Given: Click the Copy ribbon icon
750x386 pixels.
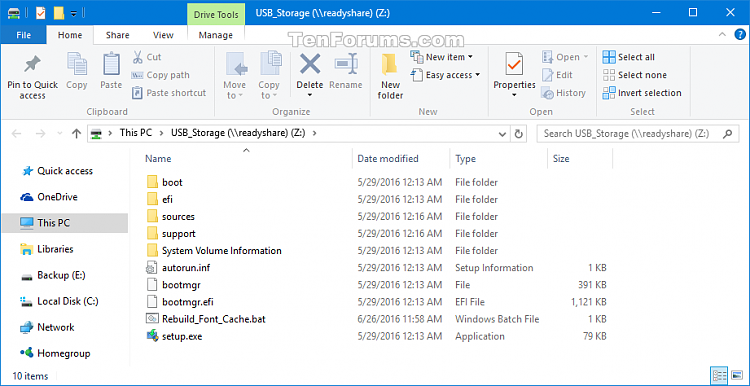Looking at the screenshot, I should [x=77, y=64].
